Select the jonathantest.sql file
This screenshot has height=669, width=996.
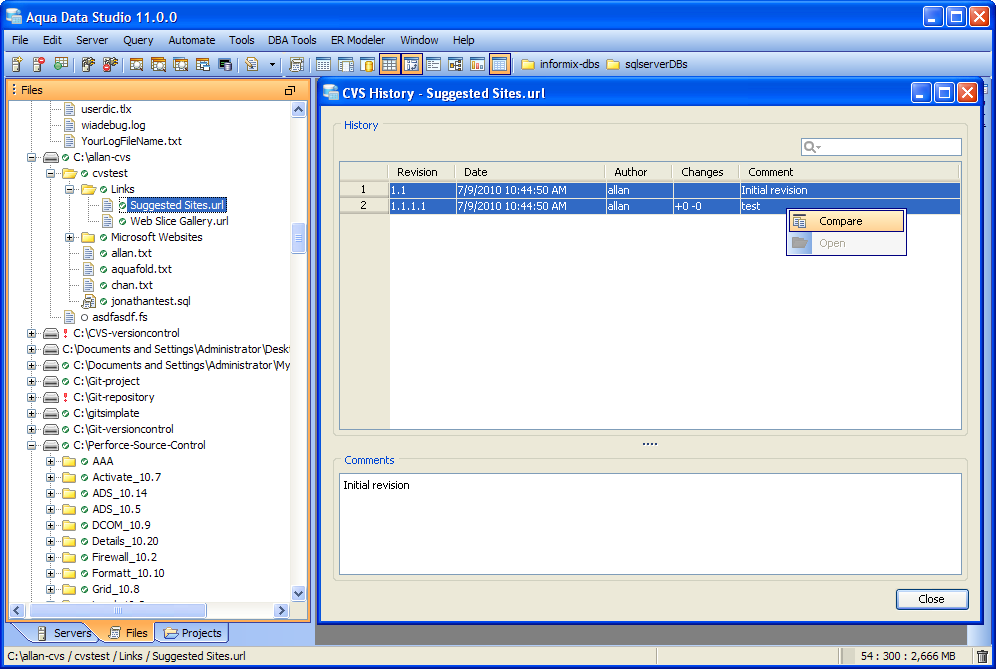tap(151, 301)
